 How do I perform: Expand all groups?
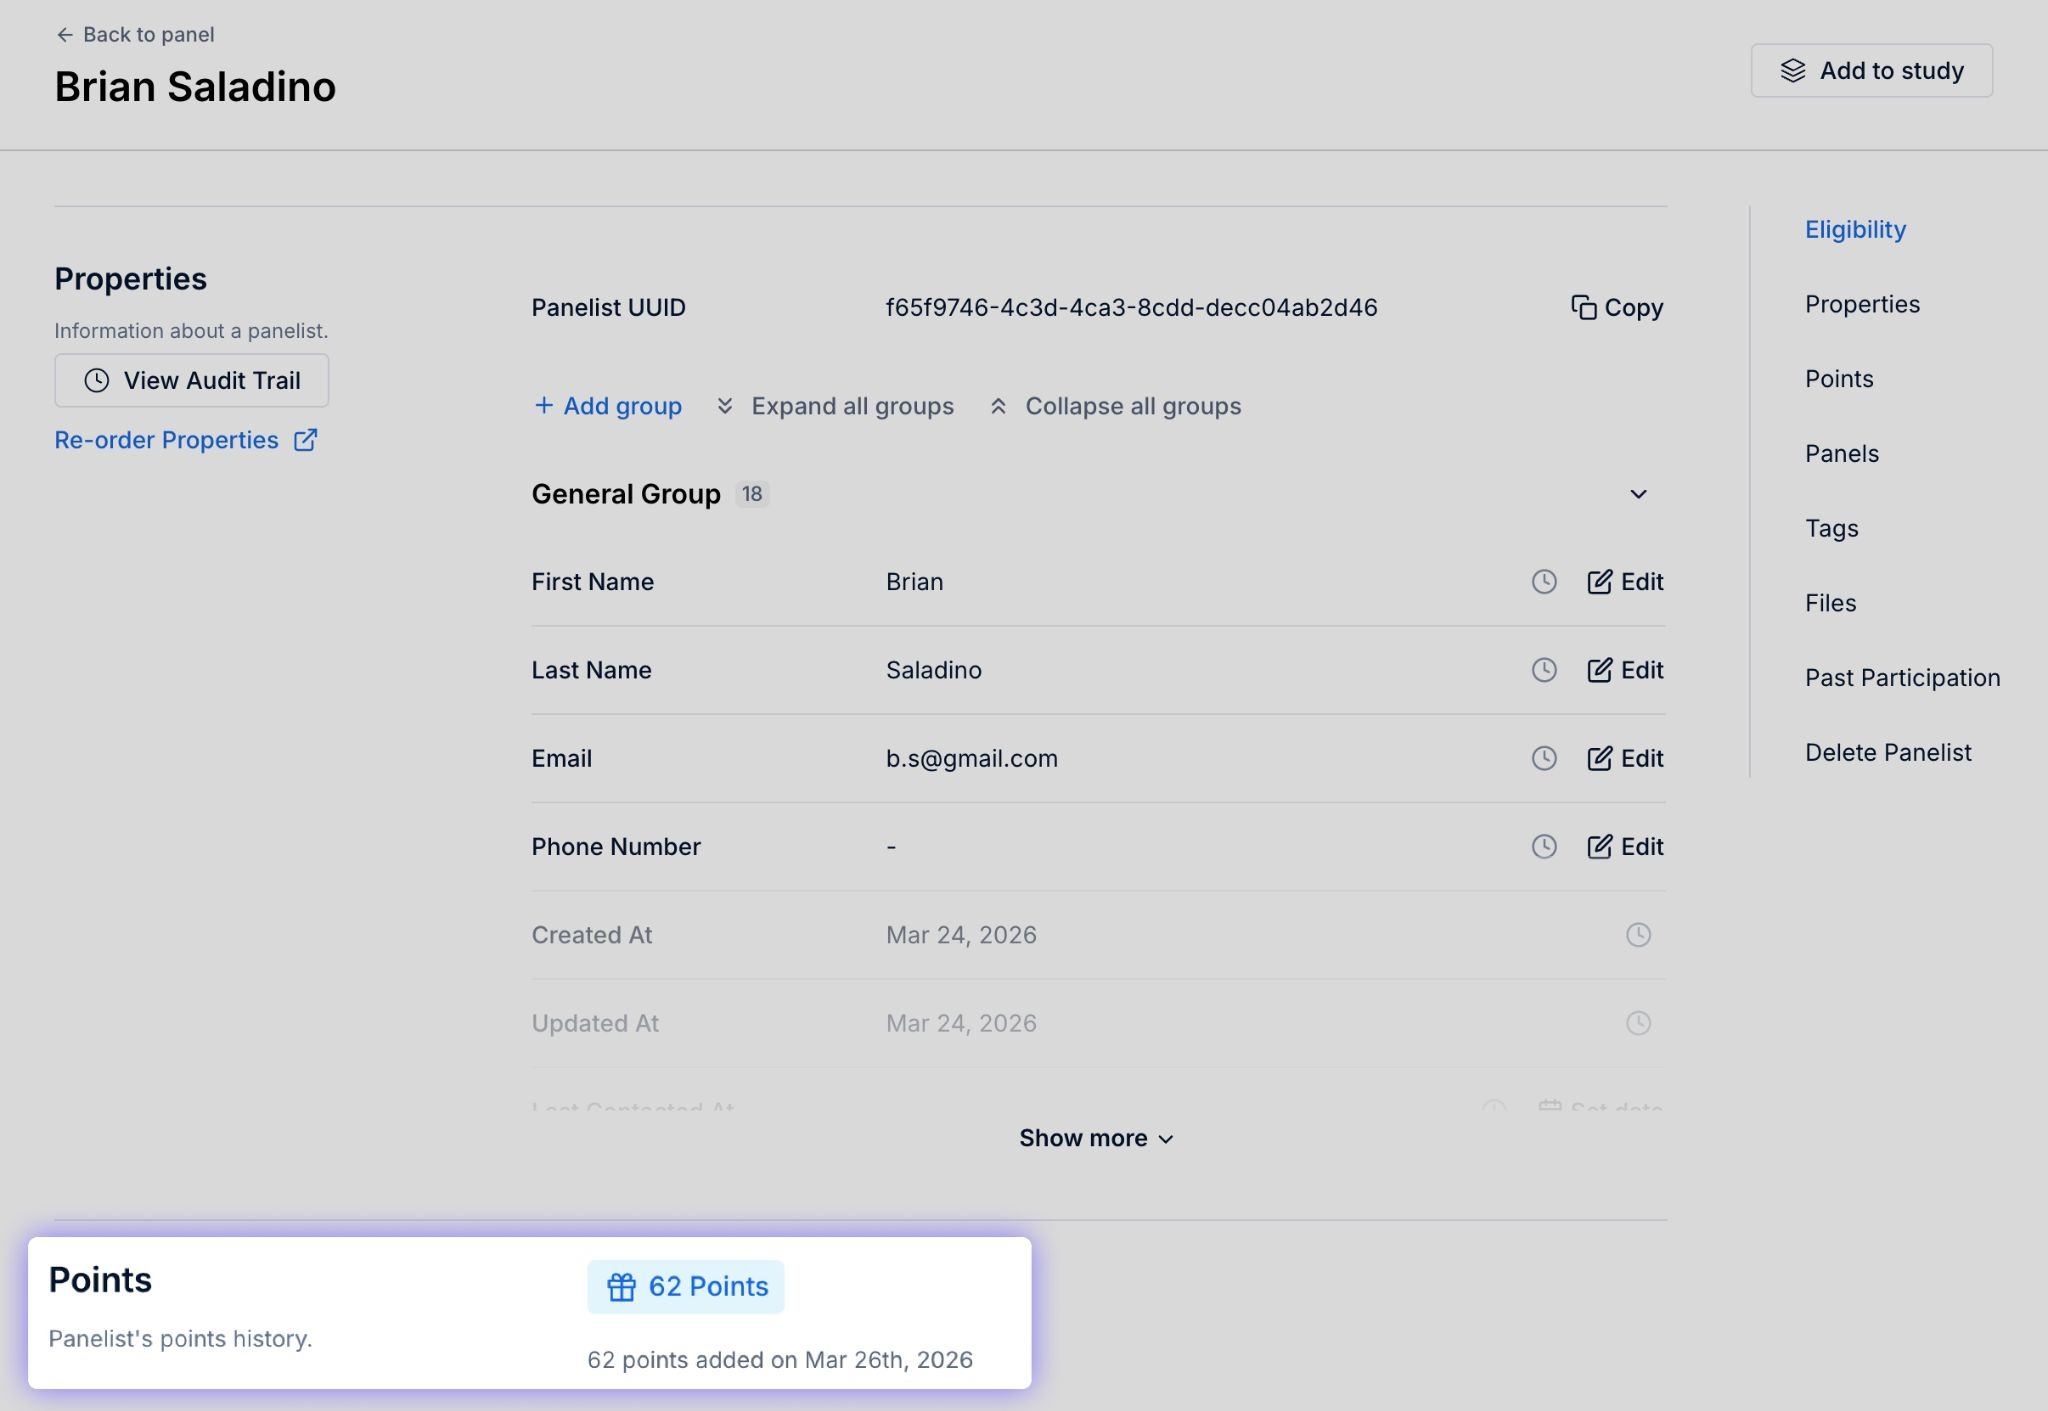[835, 406]
